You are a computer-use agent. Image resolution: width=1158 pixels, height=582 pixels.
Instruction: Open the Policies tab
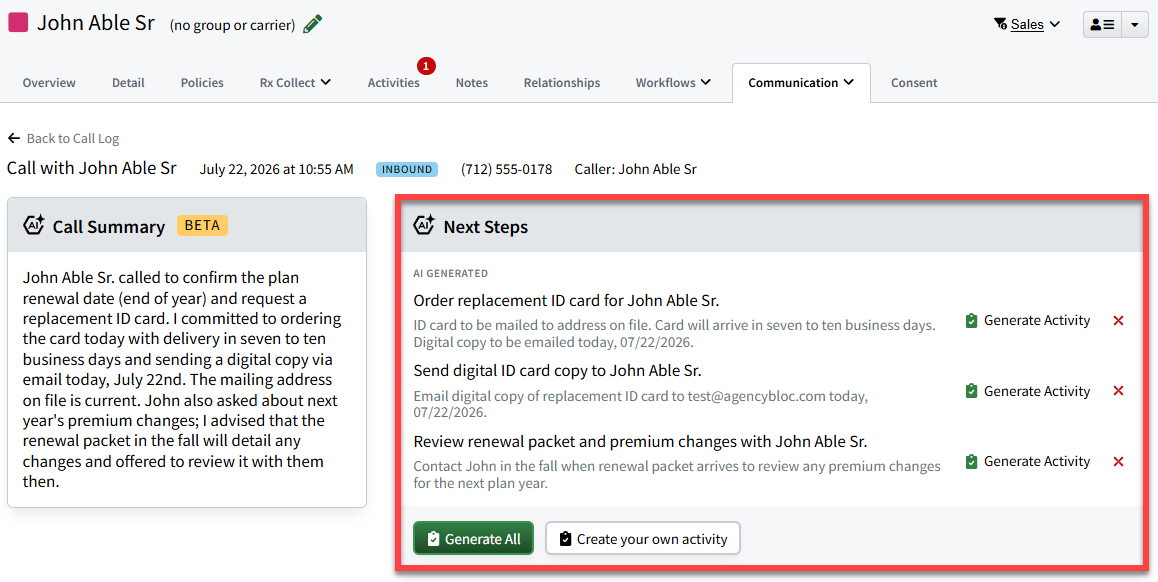click(202, 83)
